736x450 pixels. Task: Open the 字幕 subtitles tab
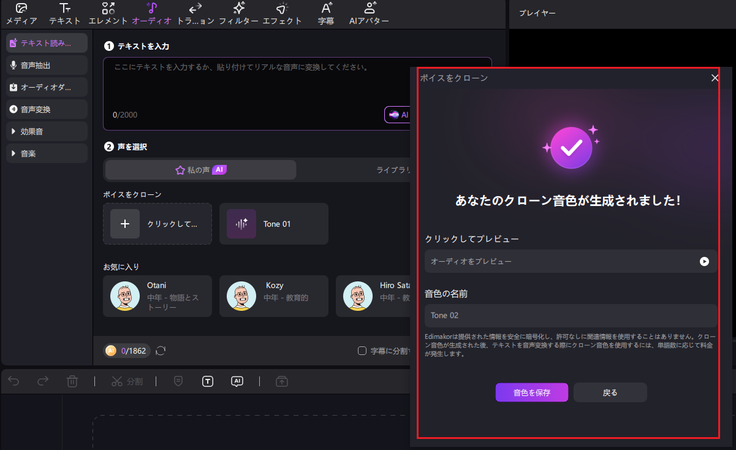(326, 14)
